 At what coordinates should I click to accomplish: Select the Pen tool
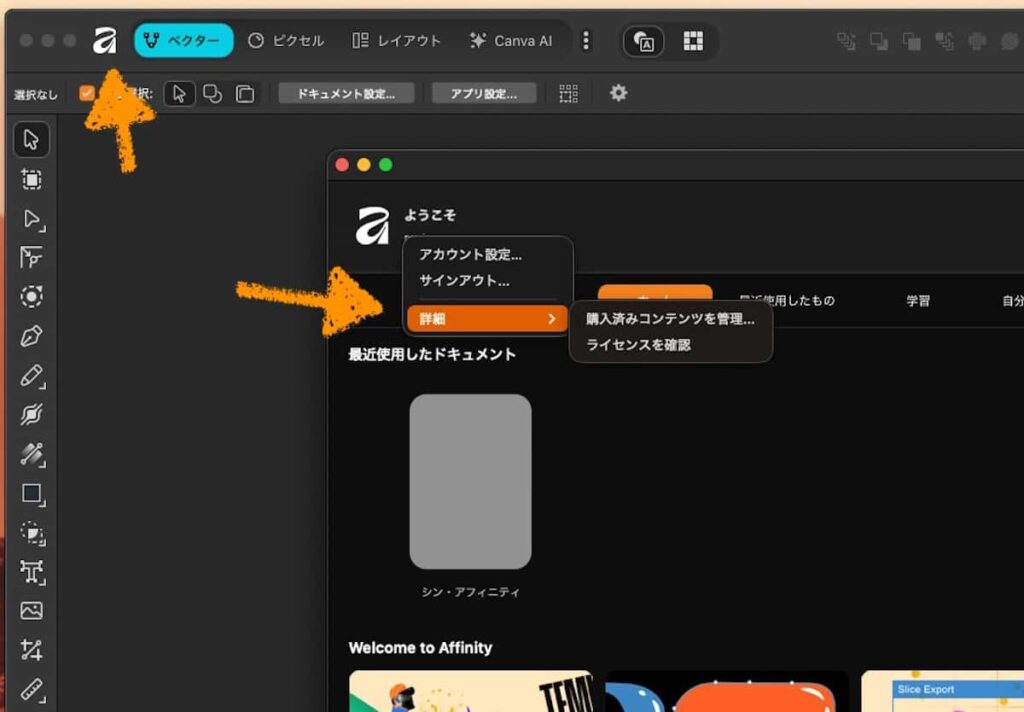pos(31,337)
